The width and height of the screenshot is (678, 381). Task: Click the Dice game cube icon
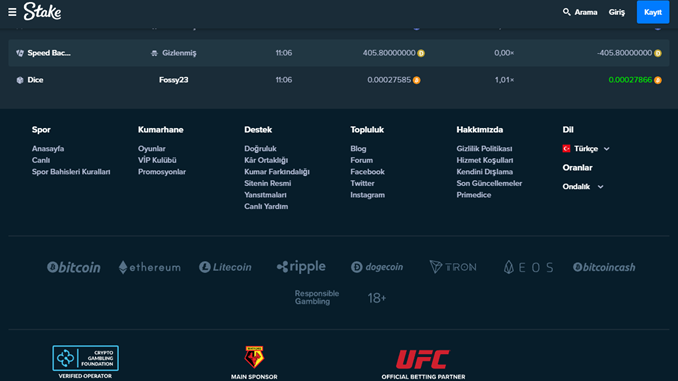tap(20, 80)
